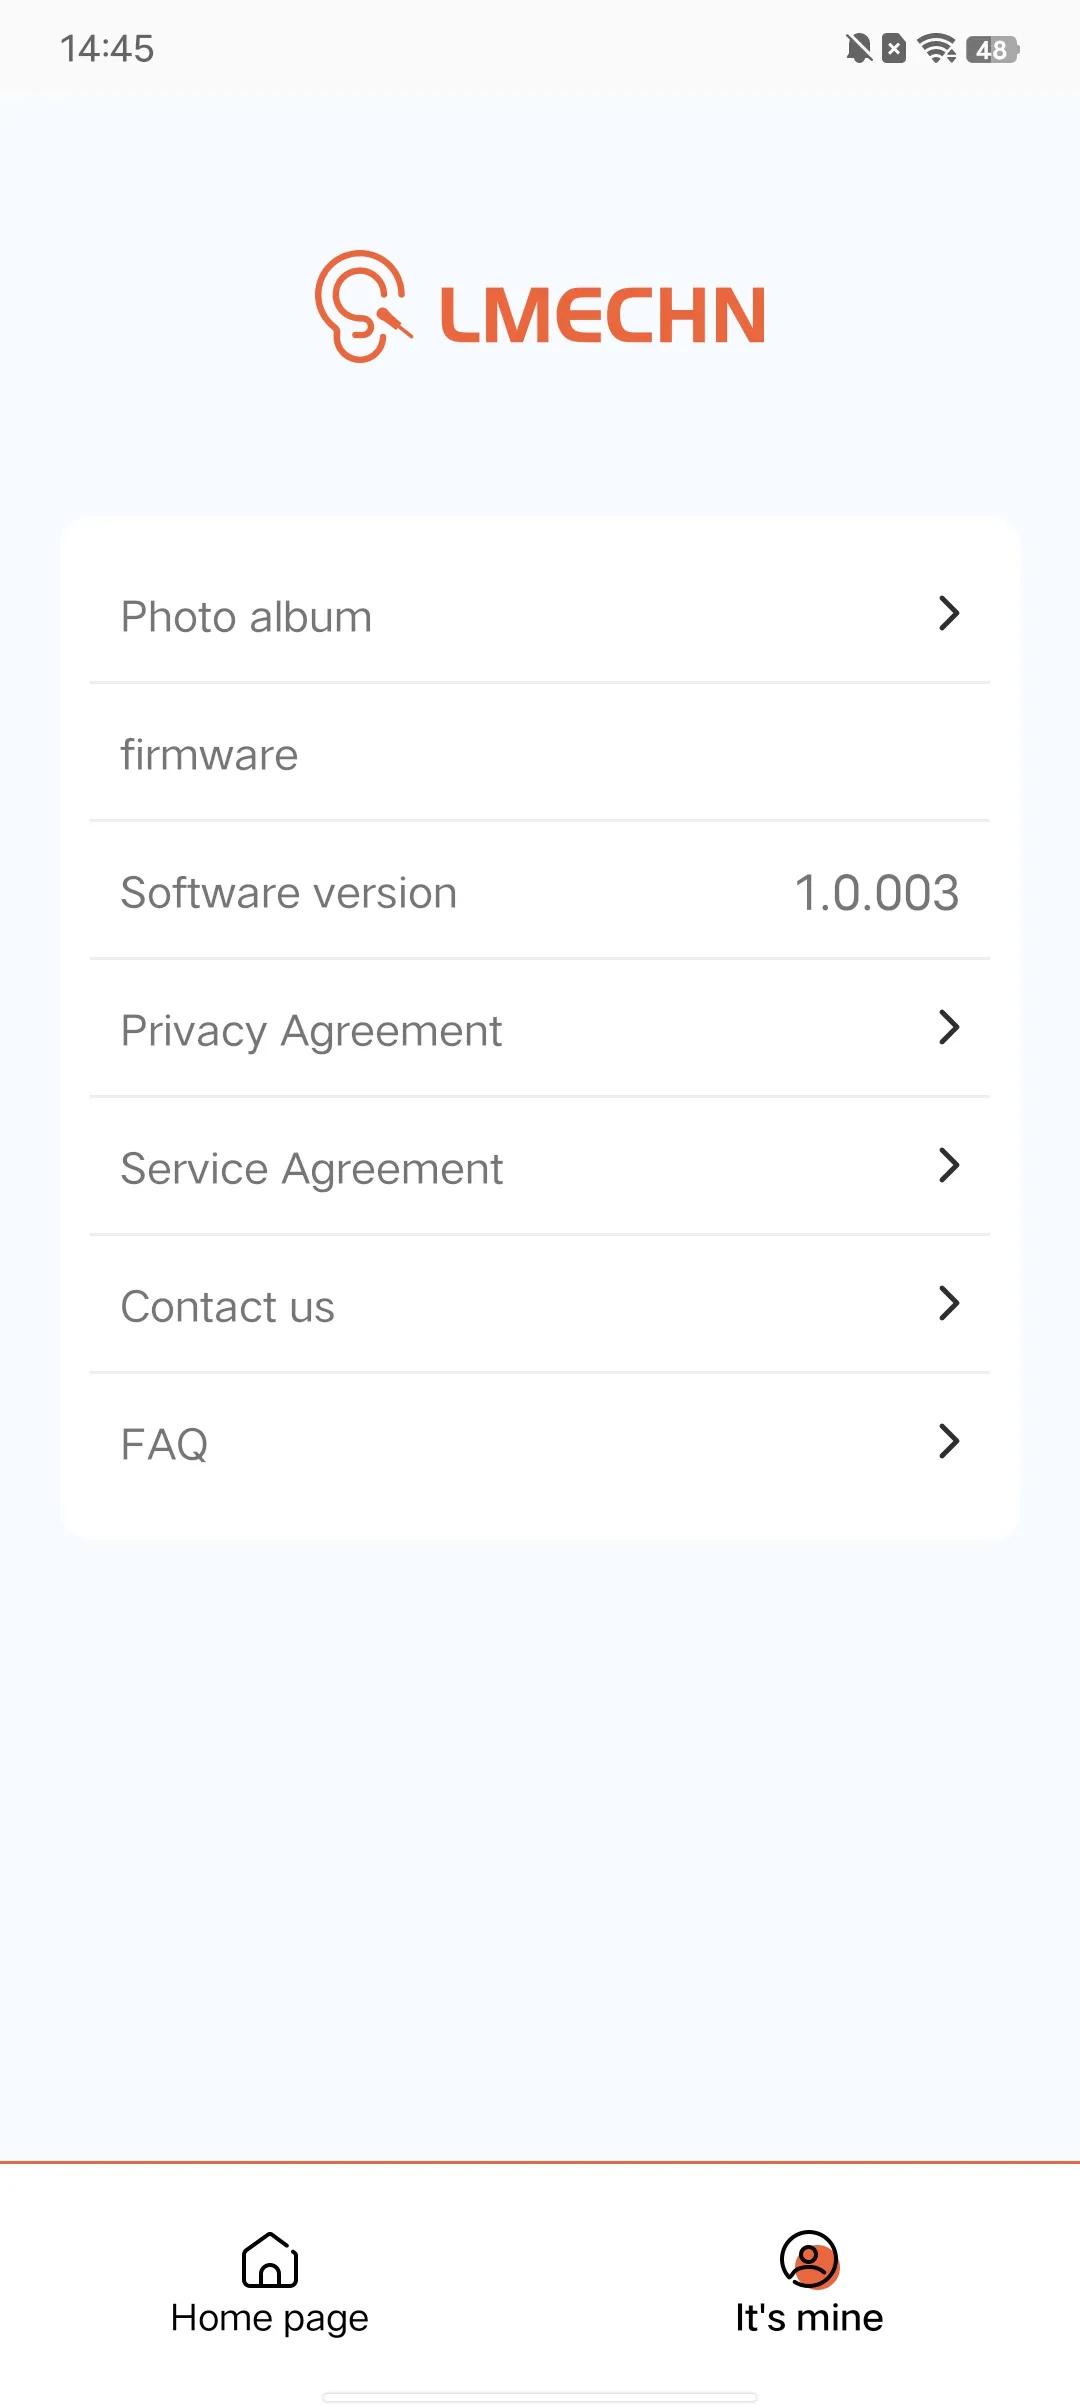Expand Photo album with its chevron

949,613
